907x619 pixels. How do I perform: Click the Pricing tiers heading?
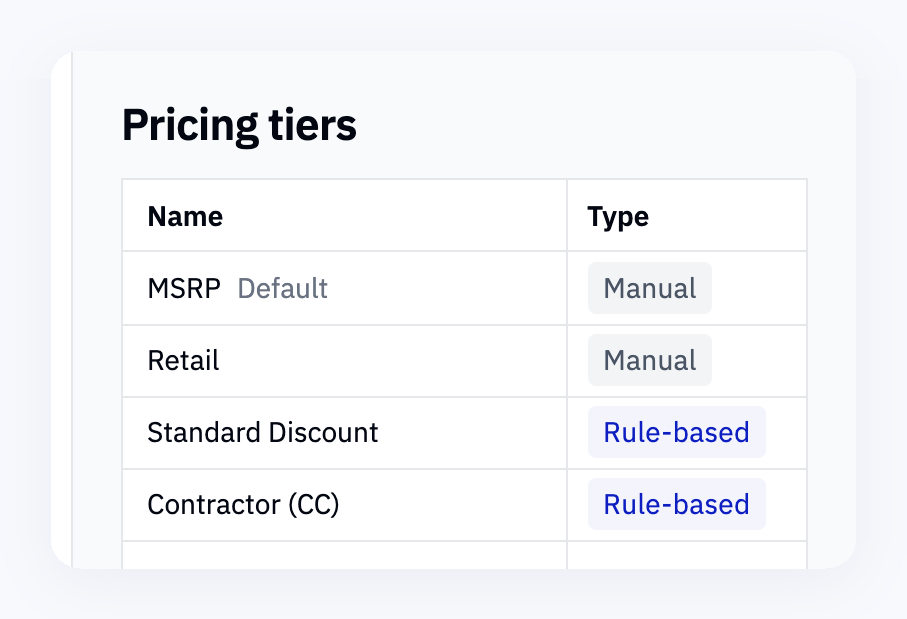tap(239, 125)
